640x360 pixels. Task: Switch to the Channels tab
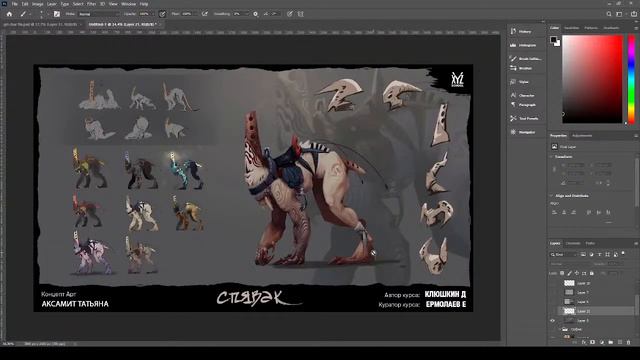coord(573,243)
